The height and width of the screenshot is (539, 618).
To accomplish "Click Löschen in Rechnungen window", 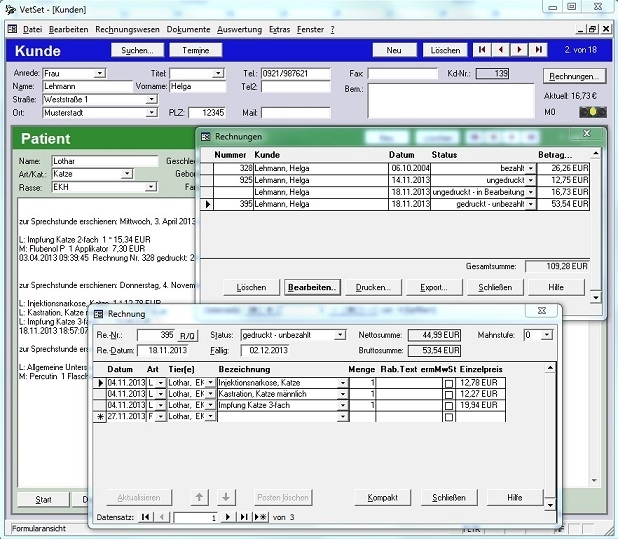I will tap(251, 287).
